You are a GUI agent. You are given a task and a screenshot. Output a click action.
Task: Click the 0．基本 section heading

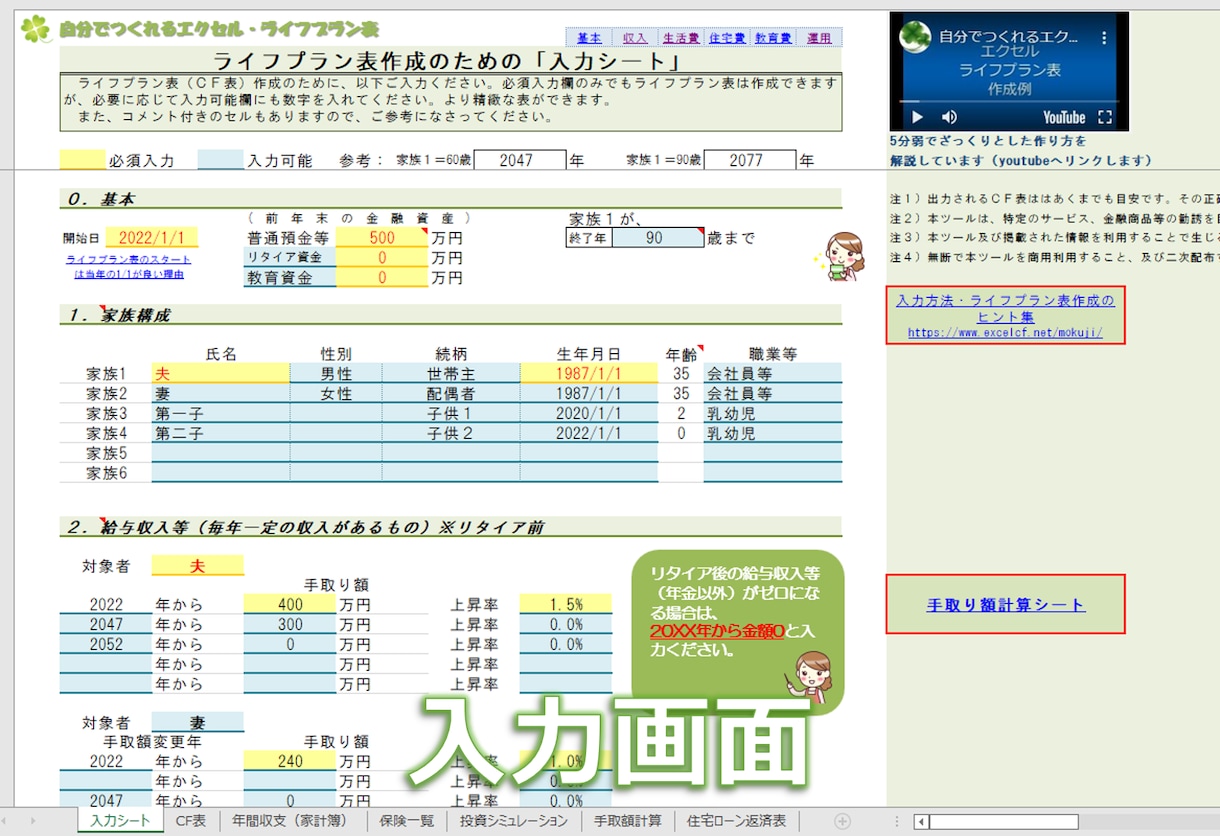101,199
